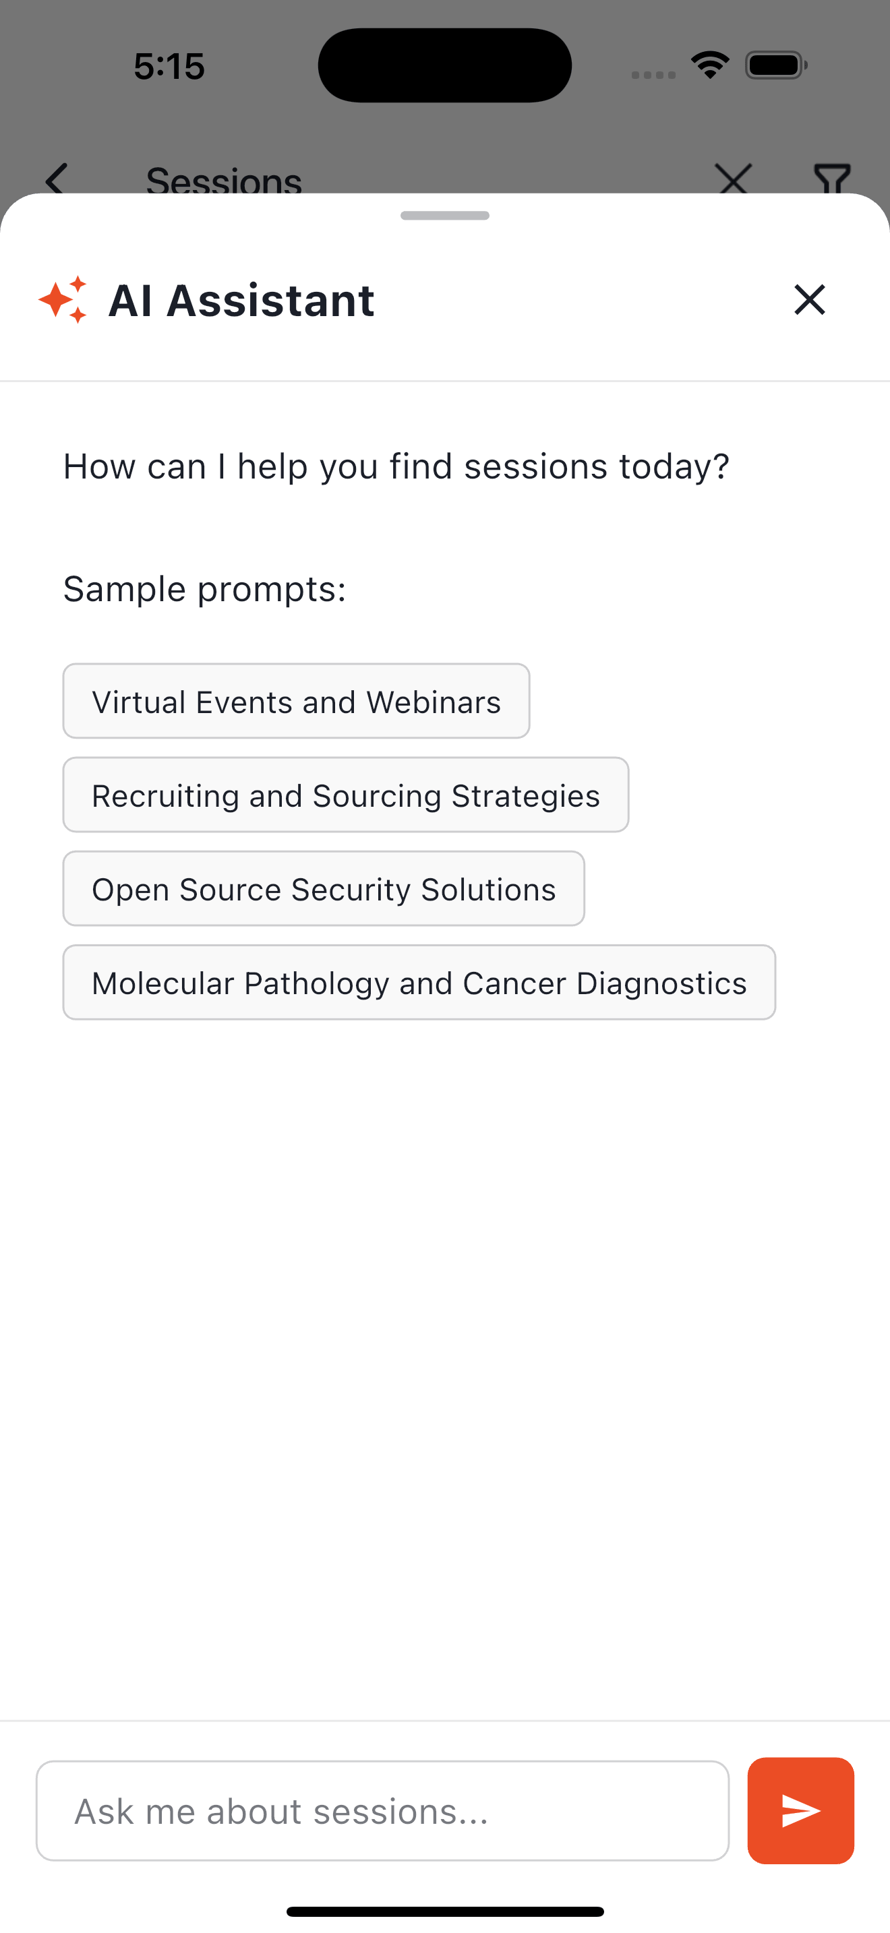Tap the Sessions page title
The width and height of the screenshot is (890, 1933).
click(224, 181)
